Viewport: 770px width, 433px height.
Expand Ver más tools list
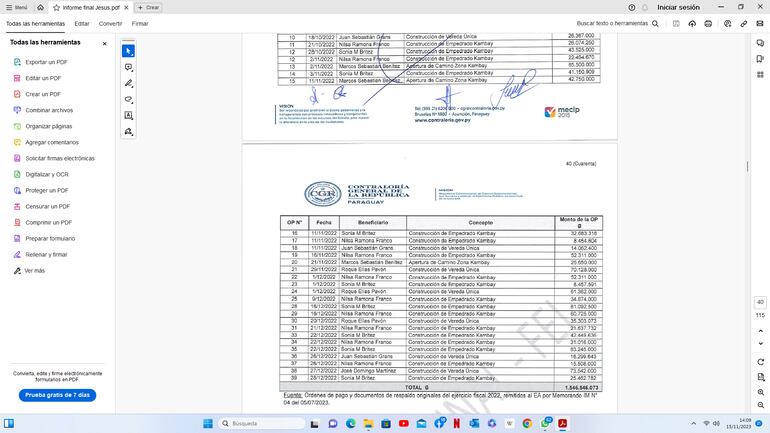34,270
